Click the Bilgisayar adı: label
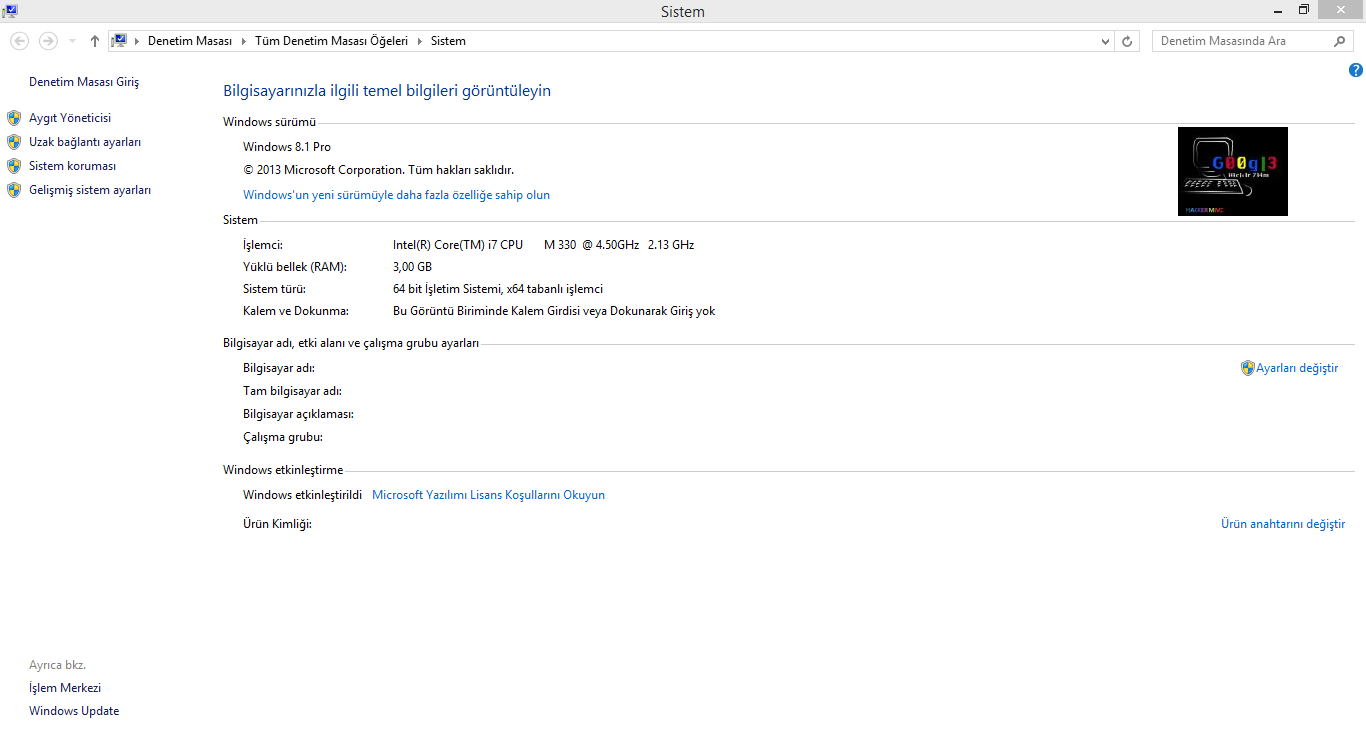 (279, 368)
